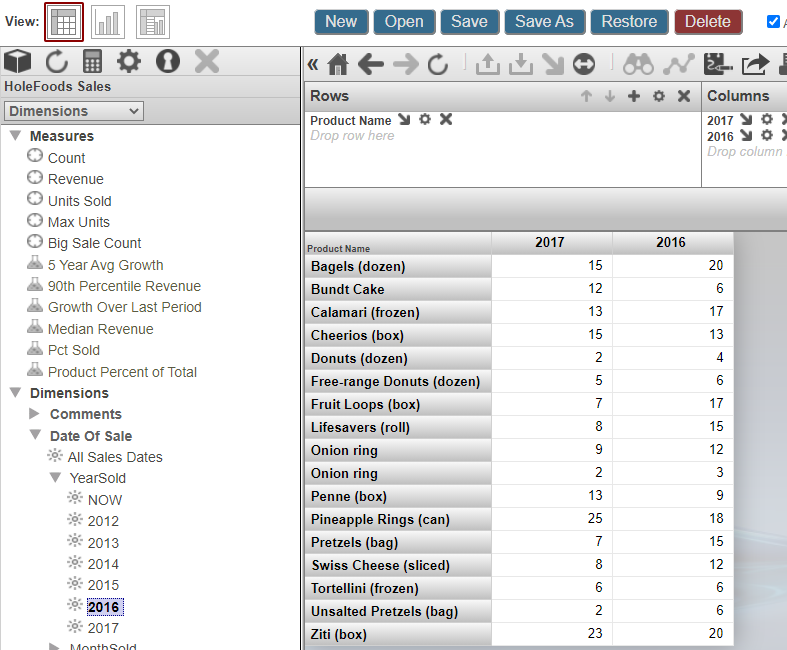The height and width of the screenshot is (650, 787).
Task: Open the binoculars show listing icon
Action: click(x=638, y=64)
